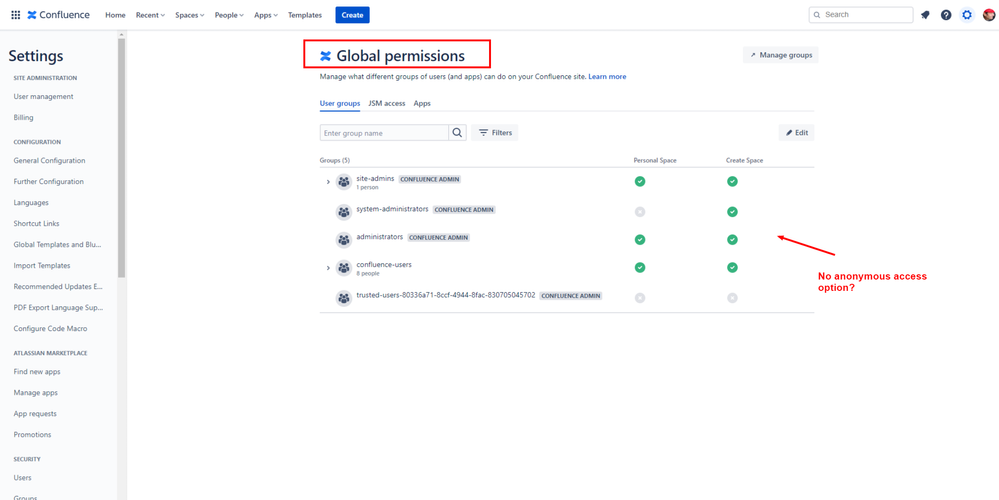
Task: Open Global Templates and Blueprints in sidebar
Action: pyautogui.click(x=58, y=245)
